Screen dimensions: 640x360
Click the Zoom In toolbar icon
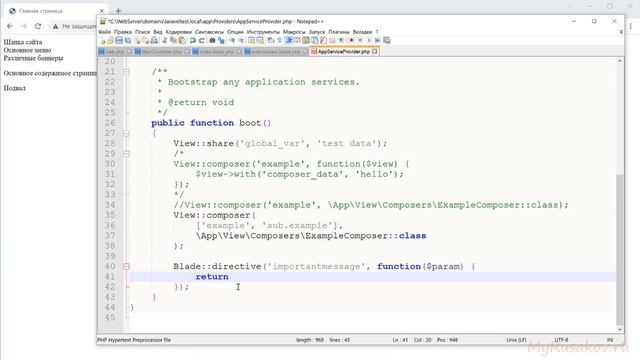click(x=231, y=40)
